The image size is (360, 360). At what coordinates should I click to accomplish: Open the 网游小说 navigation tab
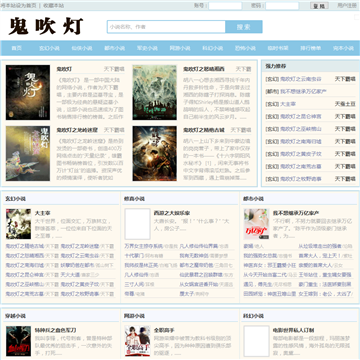[x=180, y=48]
